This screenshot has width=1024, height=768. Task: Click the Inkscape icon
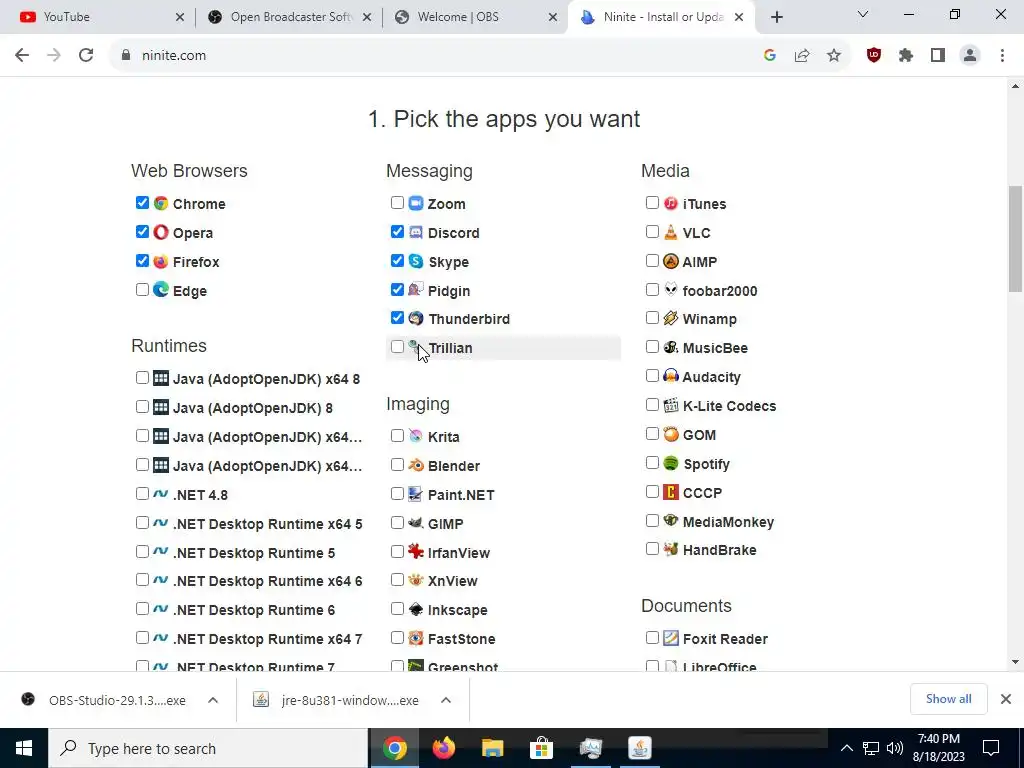[x=416, y=609]
